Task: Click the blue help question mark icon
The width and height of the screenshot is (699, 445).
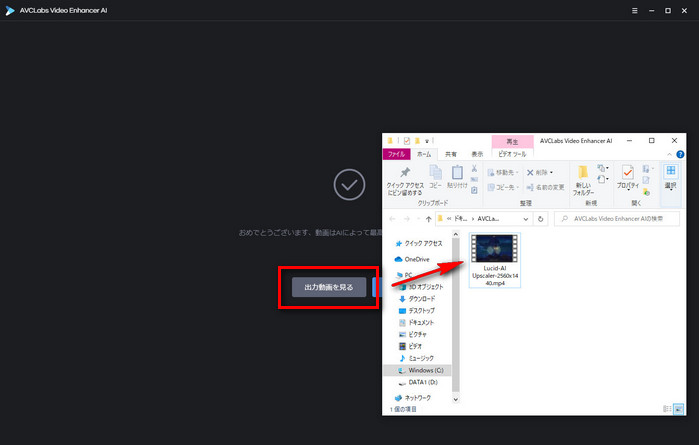Action: 680,154
